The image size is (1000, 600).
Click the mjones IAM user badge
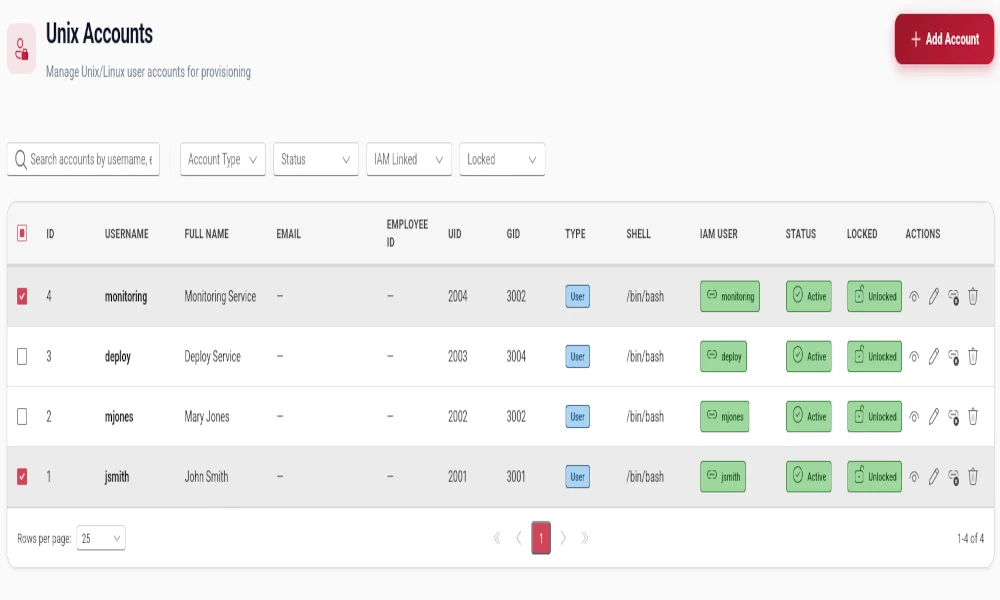tap(724, 416)
